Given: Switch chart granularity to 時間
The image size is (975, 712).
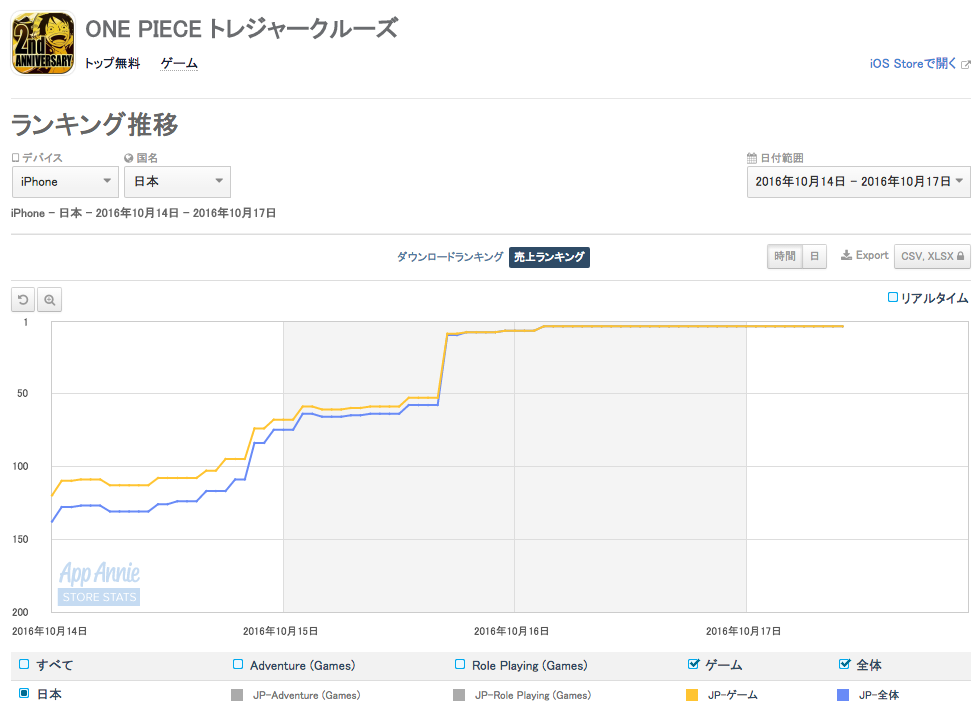Looking at the screenshot, I should click(x=785, y=256).
